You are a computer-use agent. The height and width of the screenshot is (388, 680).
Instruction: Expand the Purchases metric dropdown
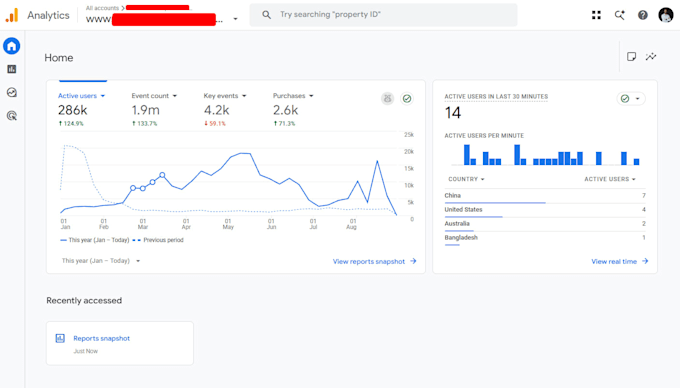click(311, 96)
